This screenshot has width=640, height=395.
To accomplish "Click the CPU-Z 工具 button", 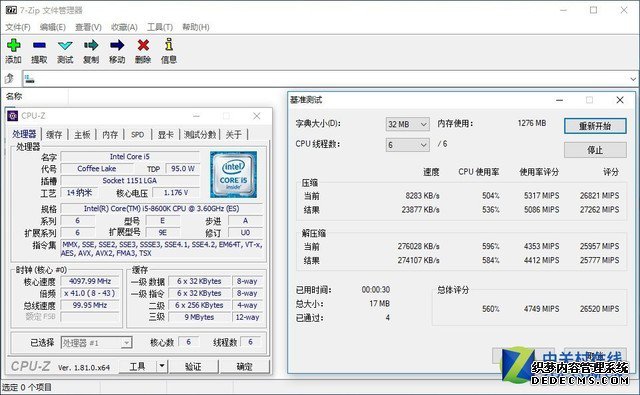I will pos(138,366).
